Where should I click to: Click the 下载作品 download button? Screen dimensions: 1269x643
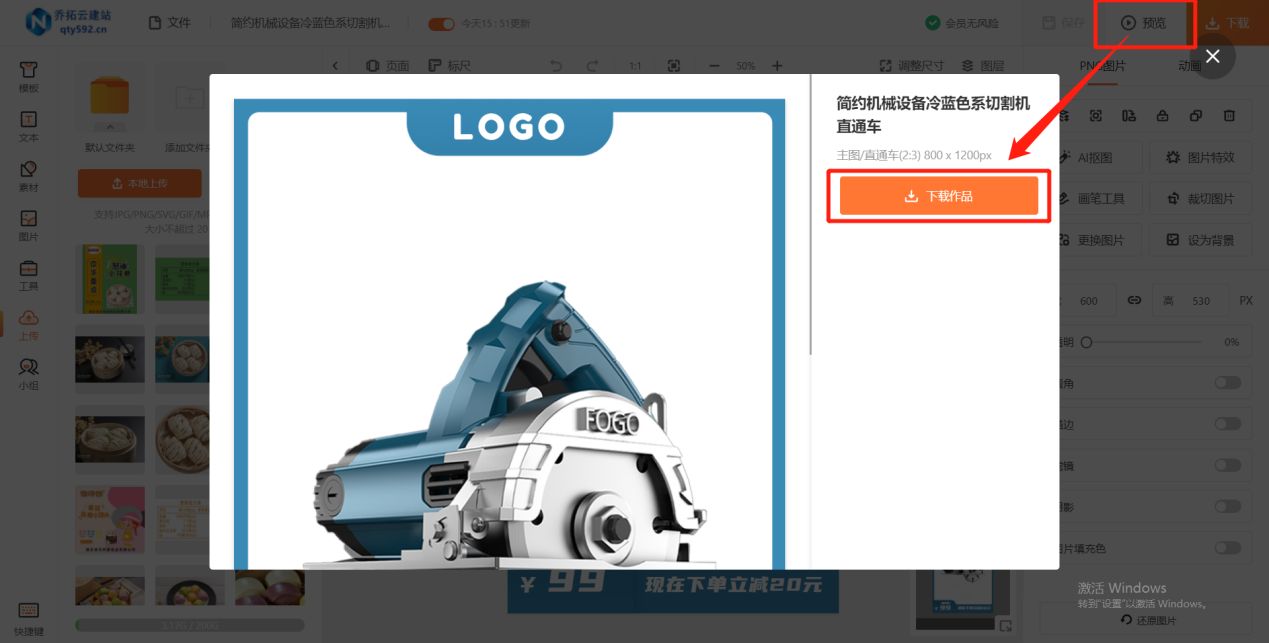tap(938, 196)
